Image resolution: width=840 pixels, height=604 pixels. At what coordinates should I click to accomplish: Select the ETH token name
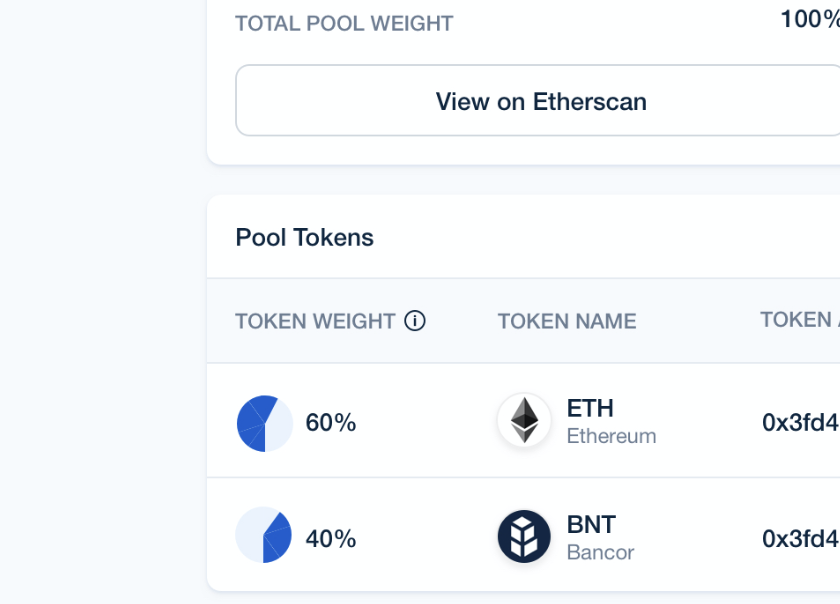[x=590, y=408]
